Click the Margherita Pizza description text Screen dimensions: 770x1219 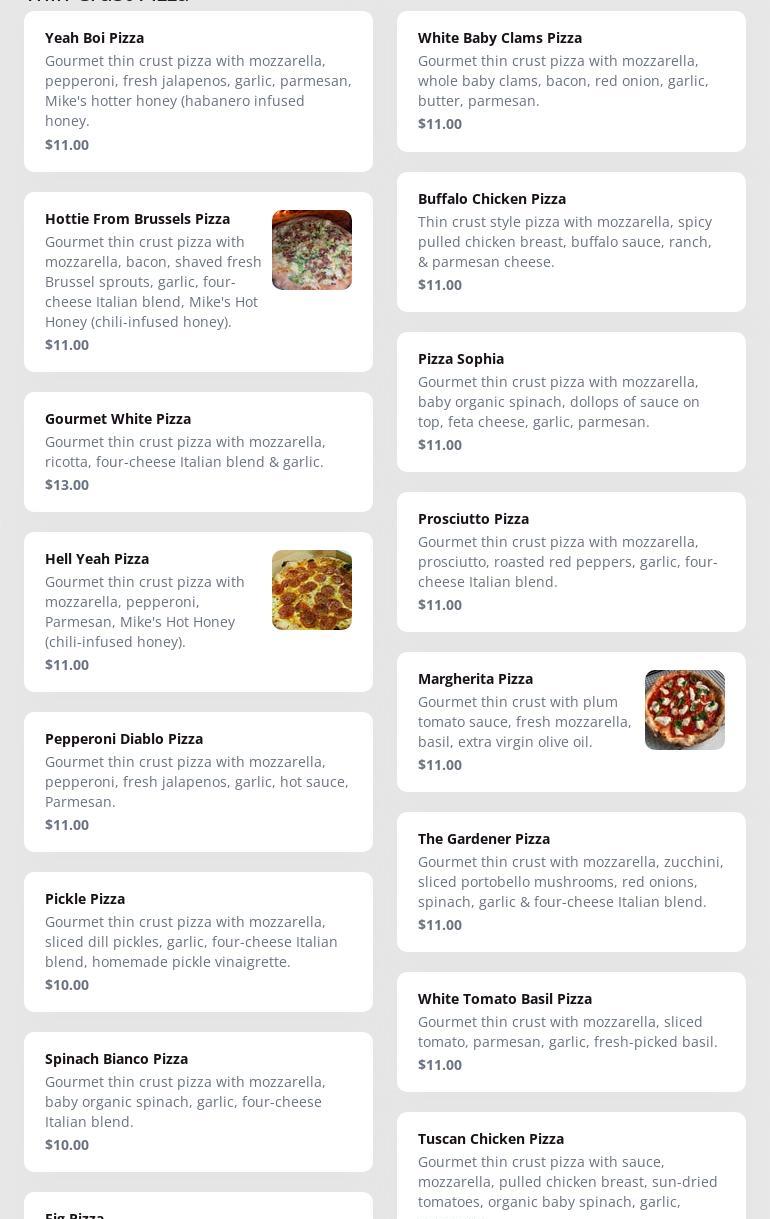[524, 722]
